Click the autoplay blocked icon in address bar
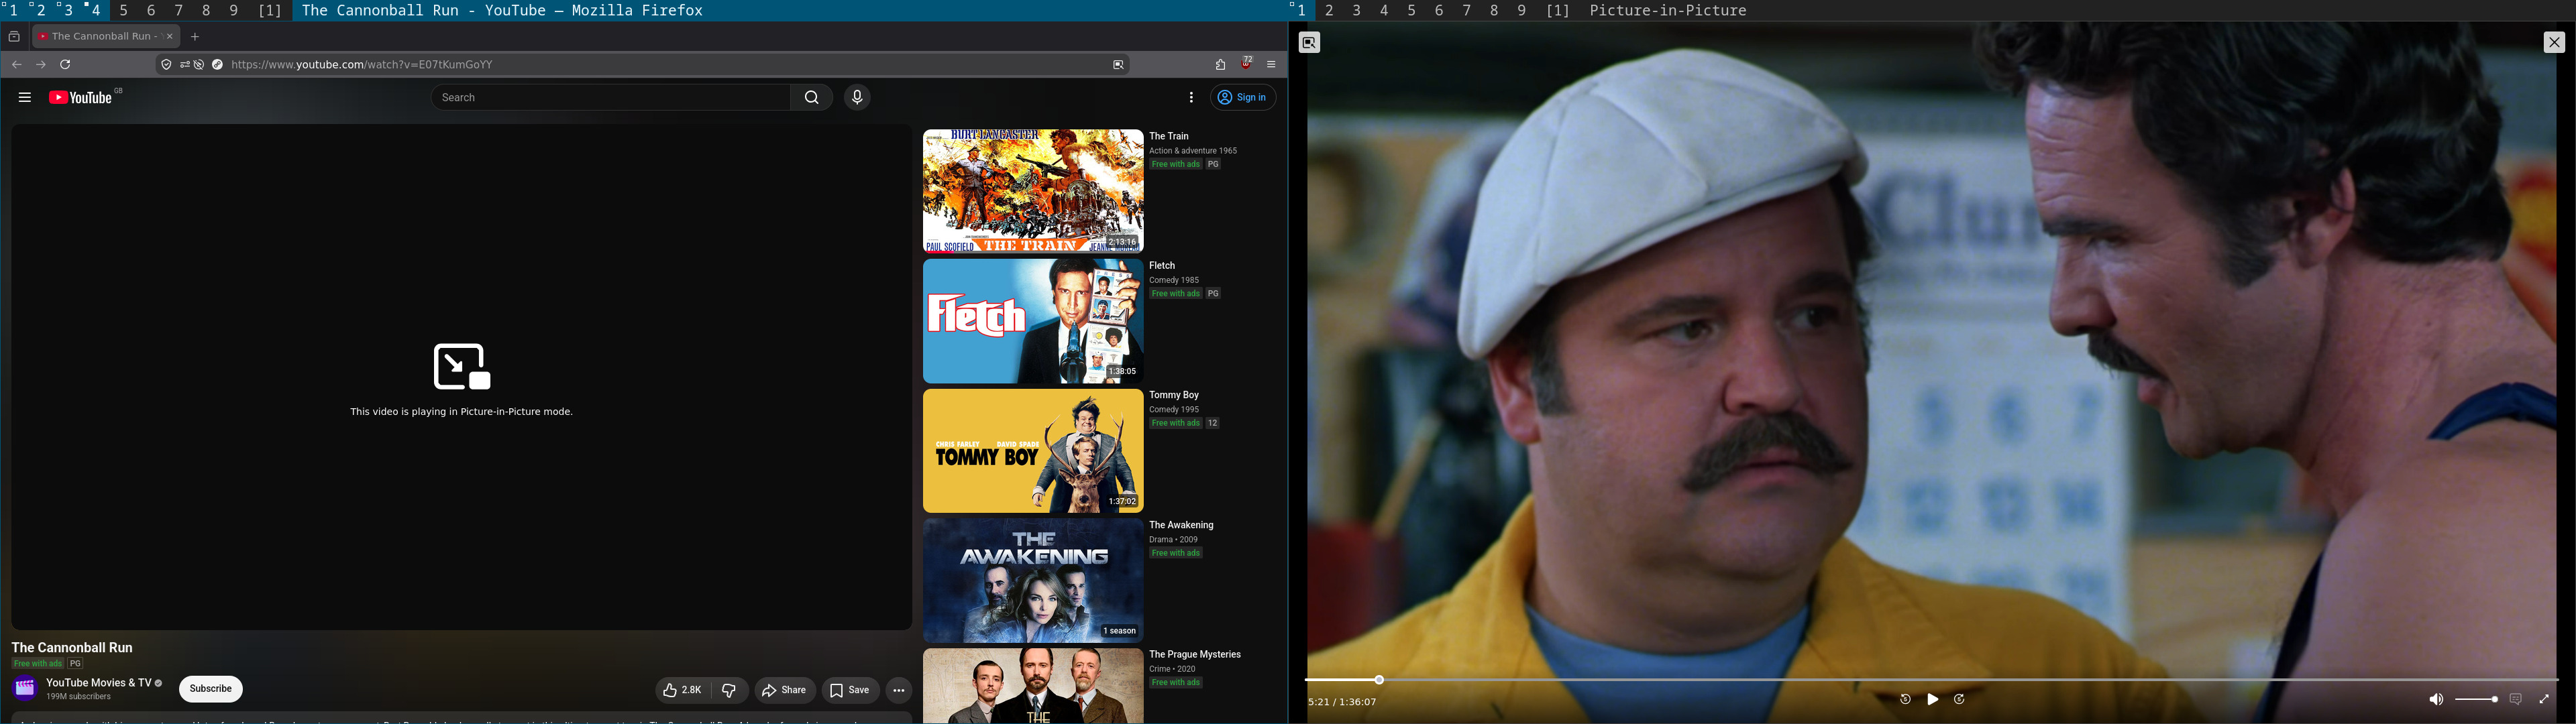Image resolution: width=2576 pixels, height=724 pixels. [x=200, y=65]
